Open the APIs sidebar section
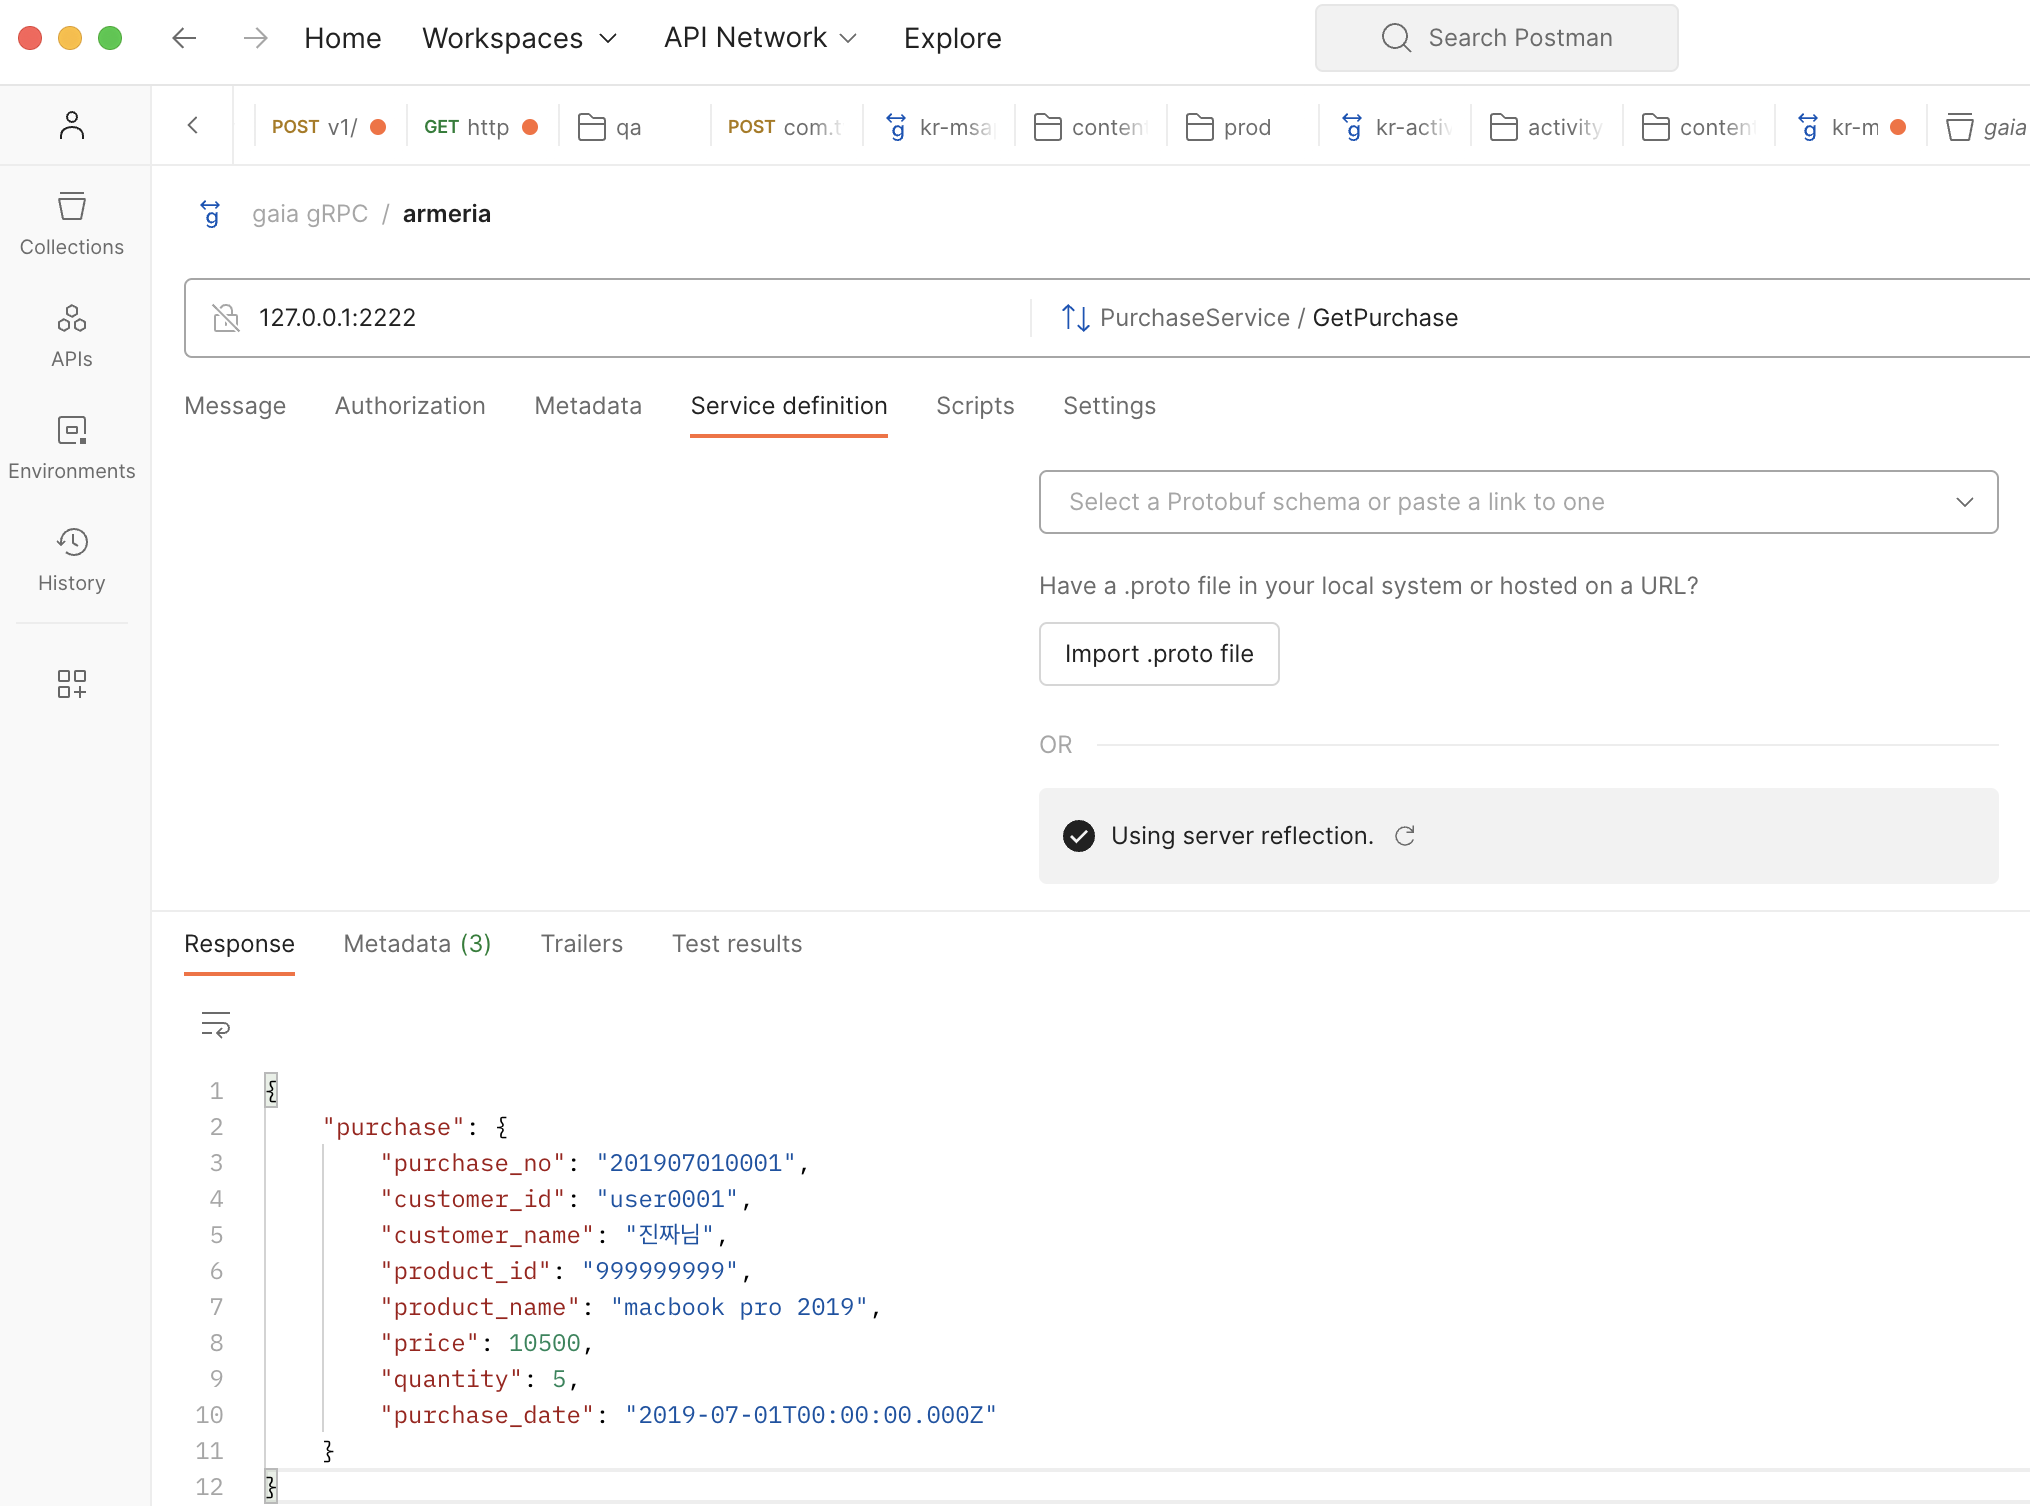 click(x=71, y=336)
